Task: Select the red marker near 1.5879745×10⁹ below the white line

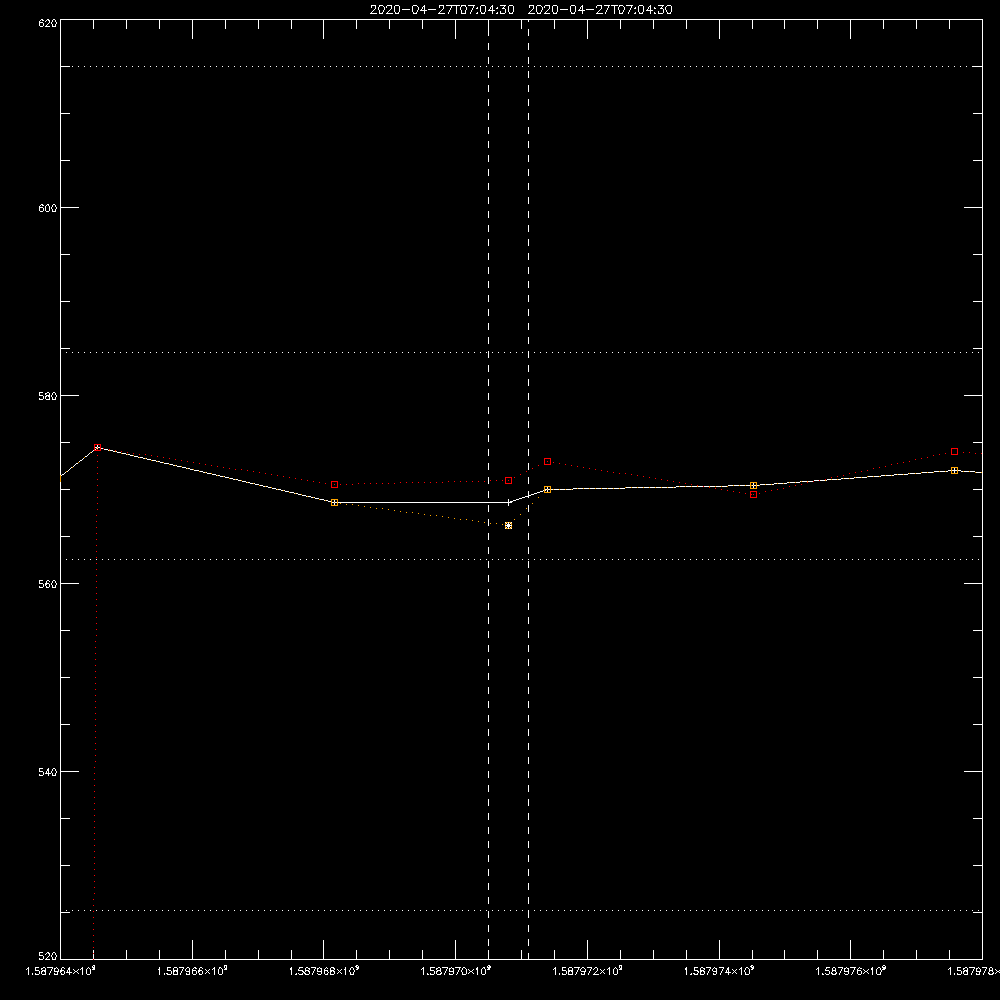Action: coord(753,494)
